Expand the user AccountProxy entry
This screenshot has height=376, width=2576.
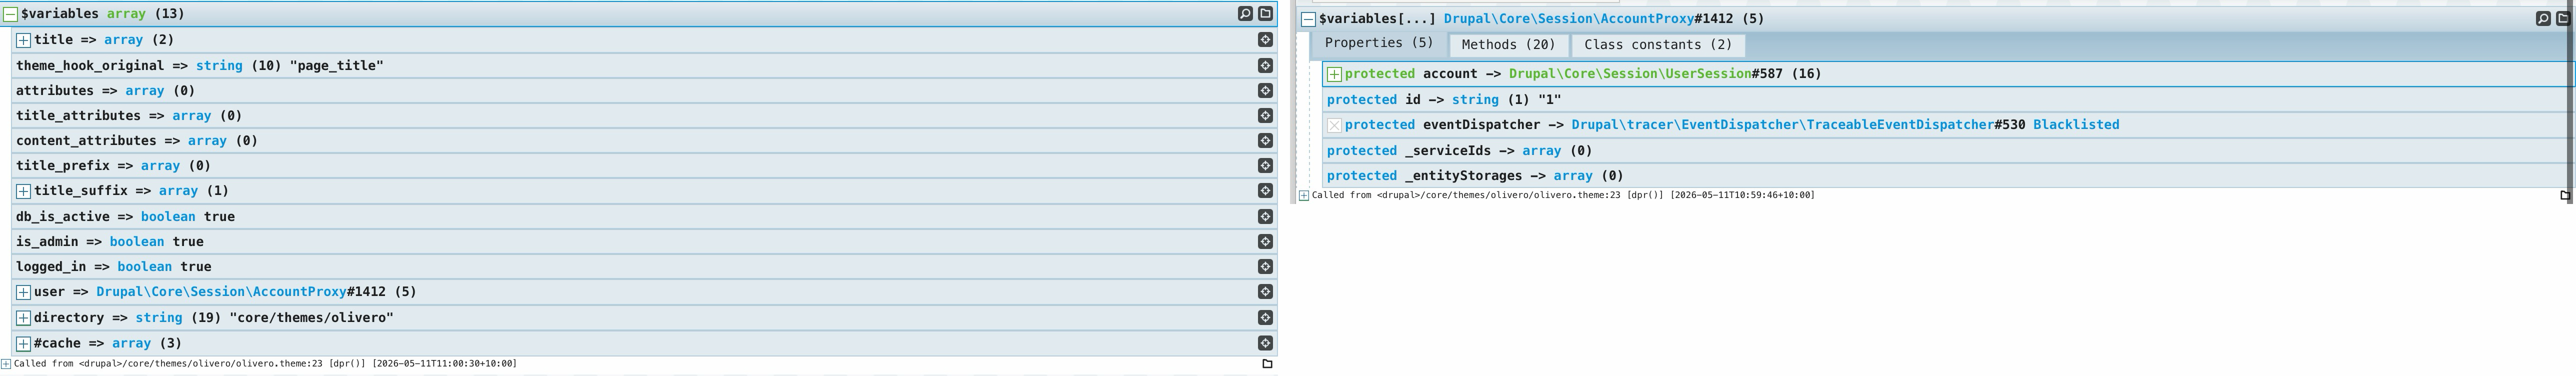coord(23,292)
